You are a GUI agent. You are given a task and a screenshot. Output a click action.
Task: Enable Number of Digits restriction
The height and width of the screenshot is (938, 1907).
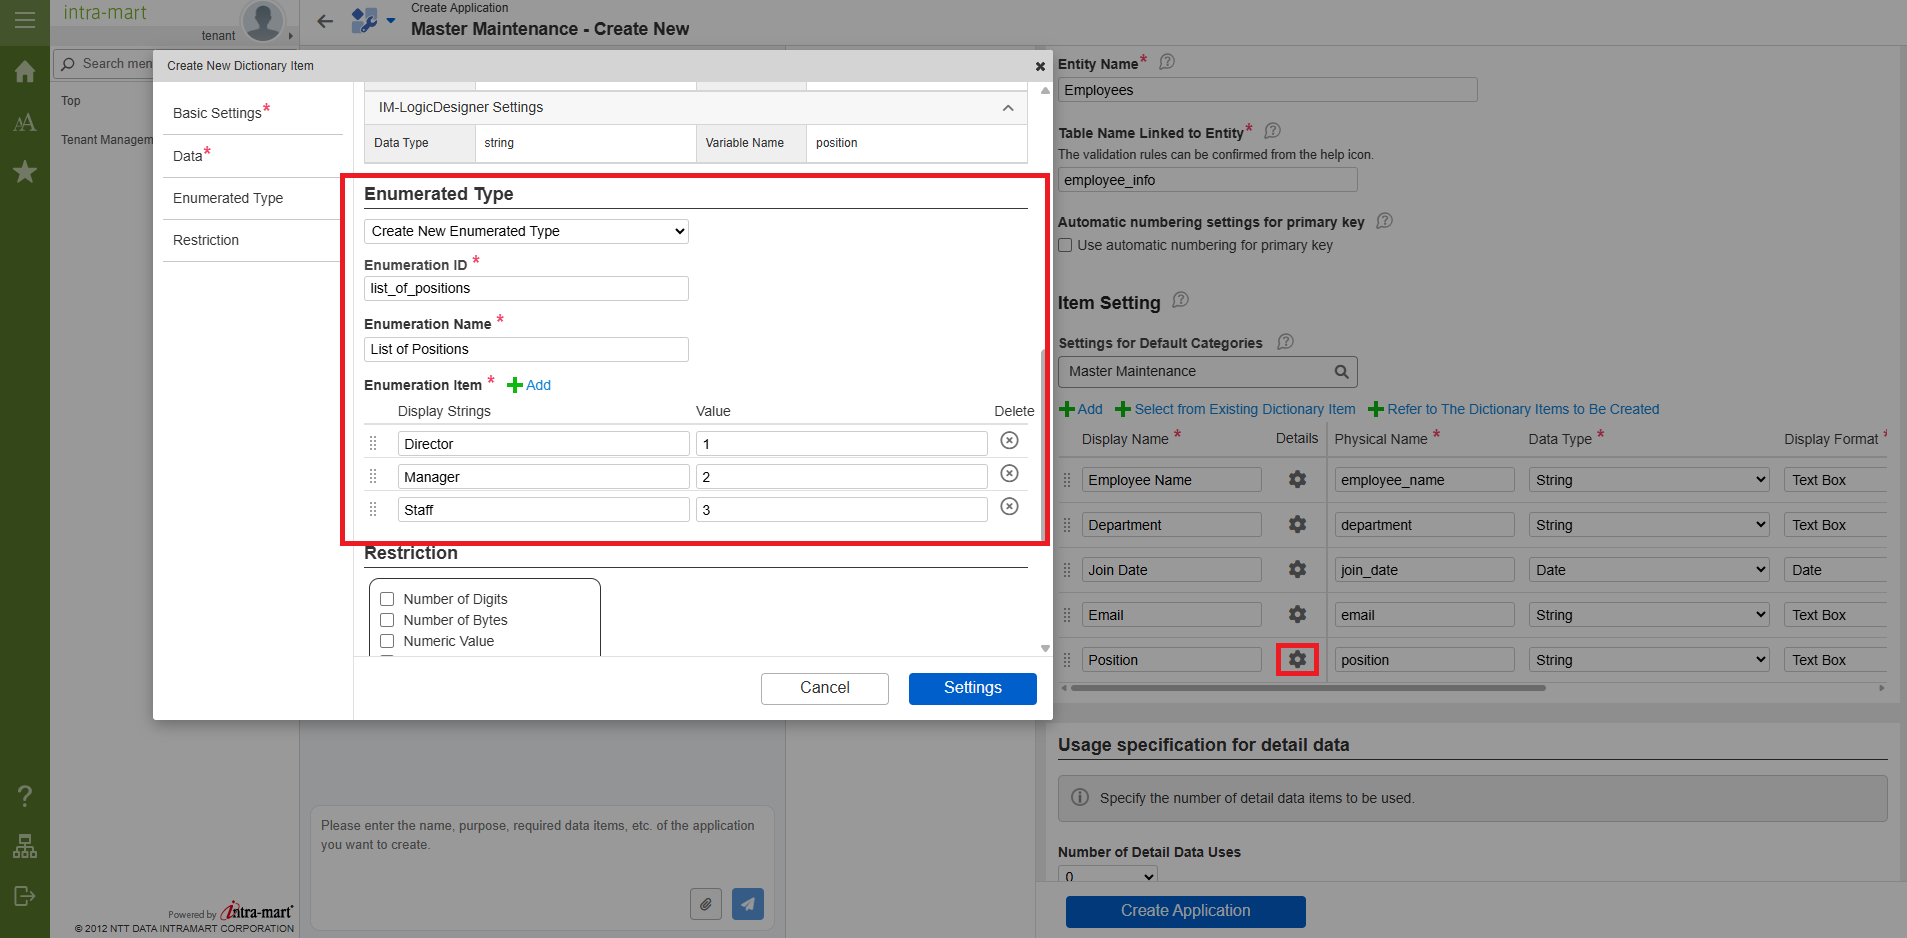[x=387, y=599]
